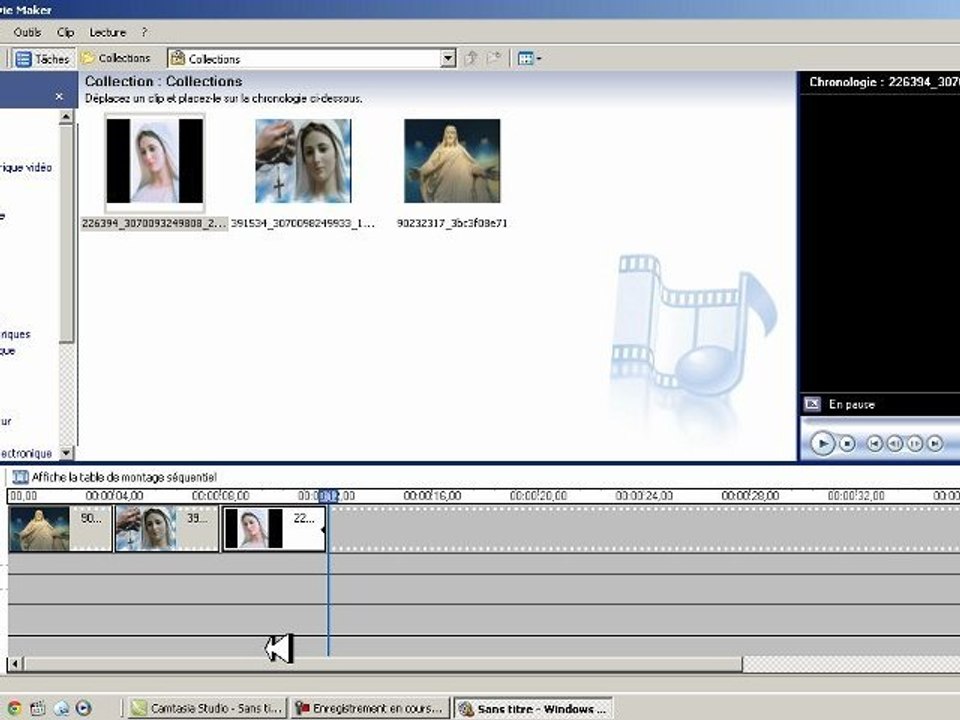
Task: Click the 391534_3070098249933_1... file name label
Action: [x=302, y=223]
